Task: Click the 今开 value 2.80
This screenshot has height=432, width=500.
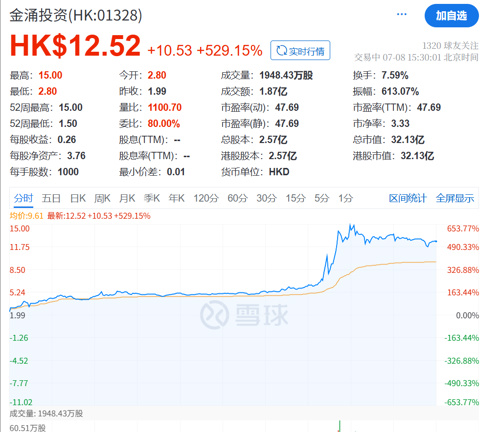Action: 157,75
